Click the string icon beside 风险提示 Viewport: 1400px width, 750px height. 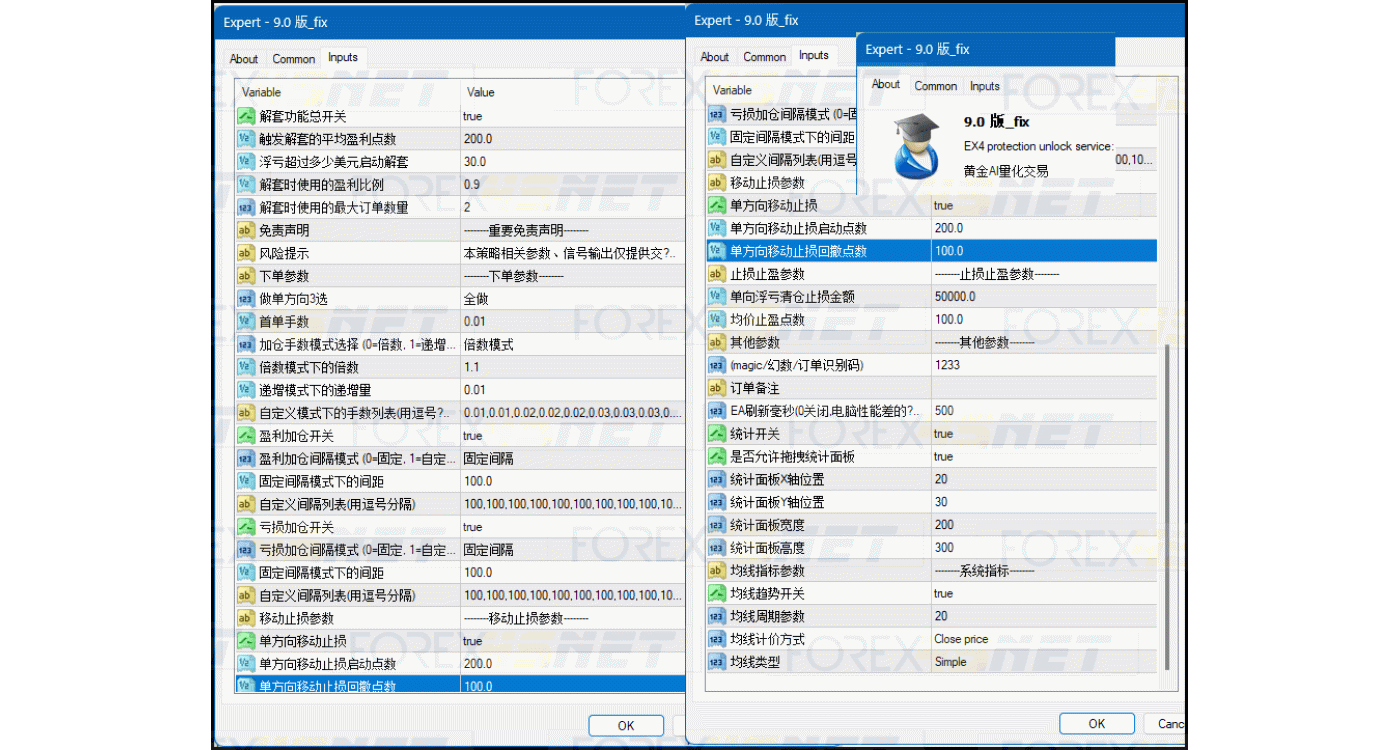tap(246, 253)
